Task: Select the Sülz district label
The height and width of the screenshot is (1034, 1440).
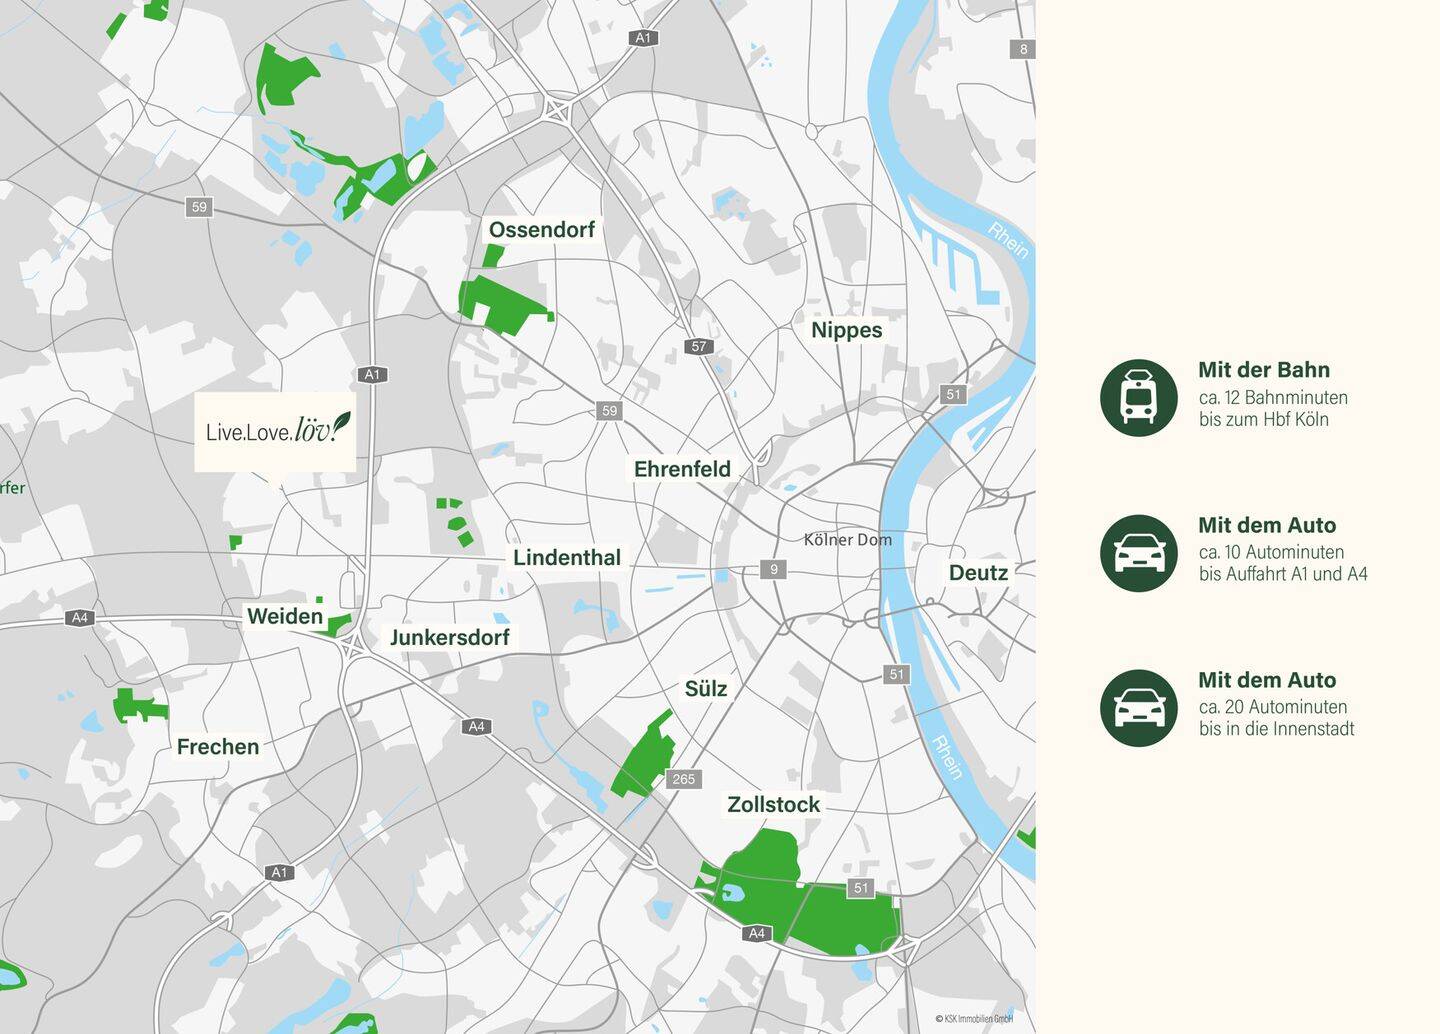Action: (x=706, y=689)
